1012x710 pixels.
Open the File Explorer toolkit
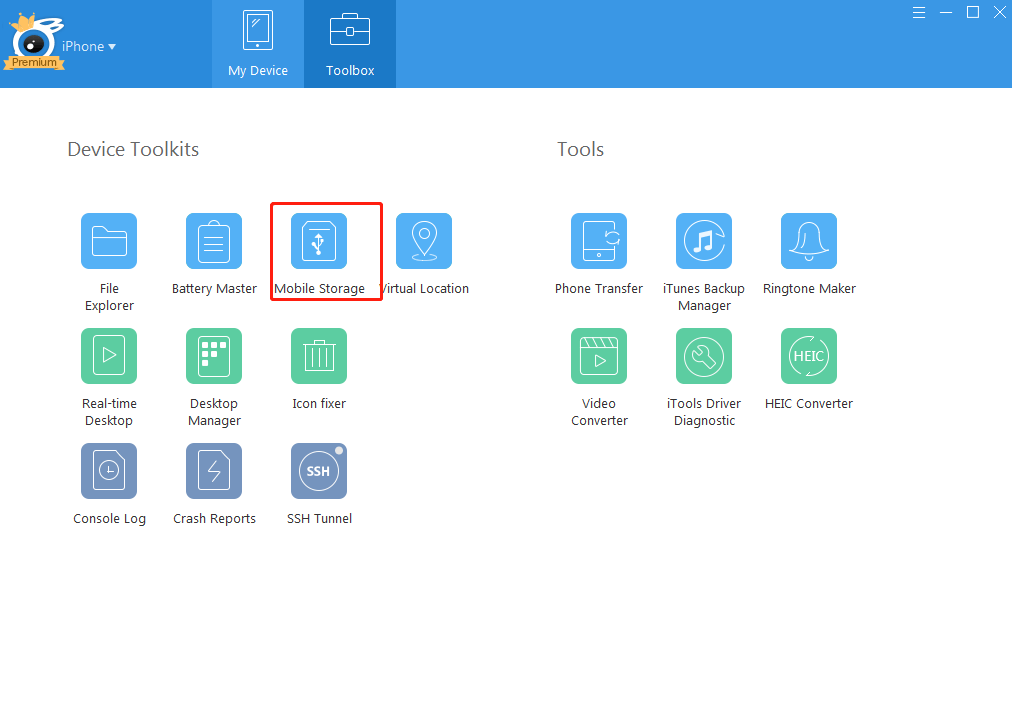(x=109, y=240)
